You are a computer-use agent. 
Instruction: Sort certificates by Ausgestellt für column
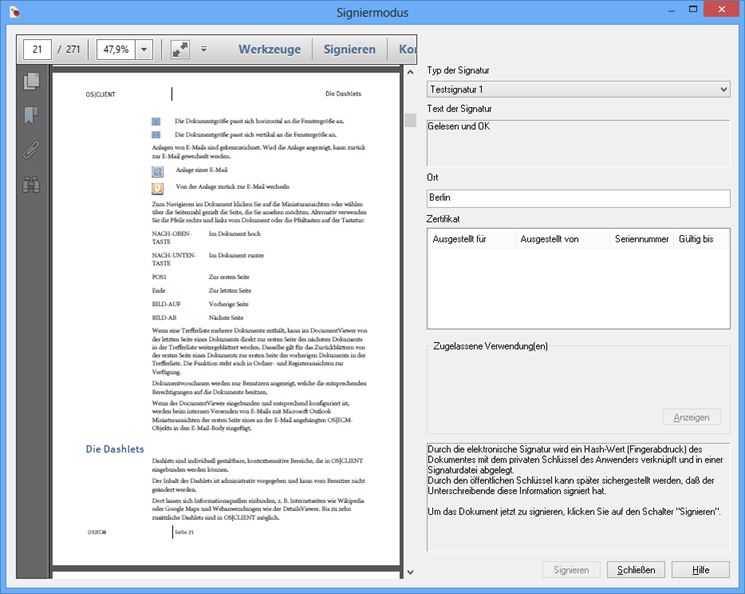(x=471, y=239)
